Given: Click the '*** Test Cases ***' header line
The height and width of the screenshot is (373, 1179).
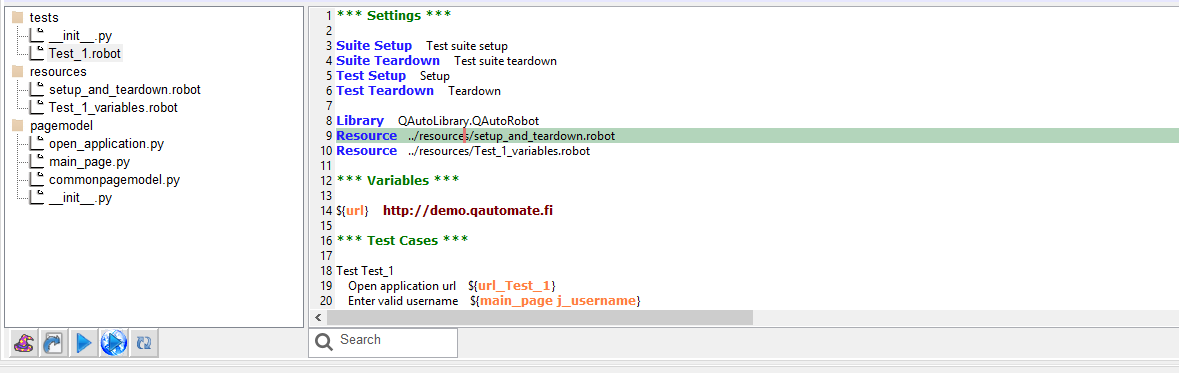Looking at the screenshot, I should point(402,241).
